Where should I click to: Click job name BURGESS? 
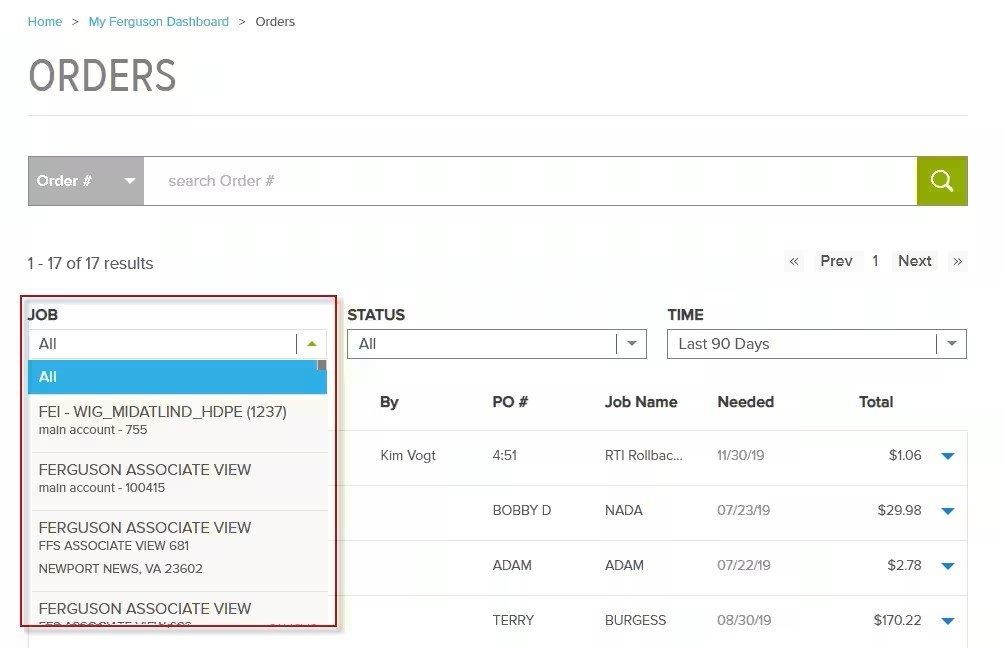[x=635, y=620]
